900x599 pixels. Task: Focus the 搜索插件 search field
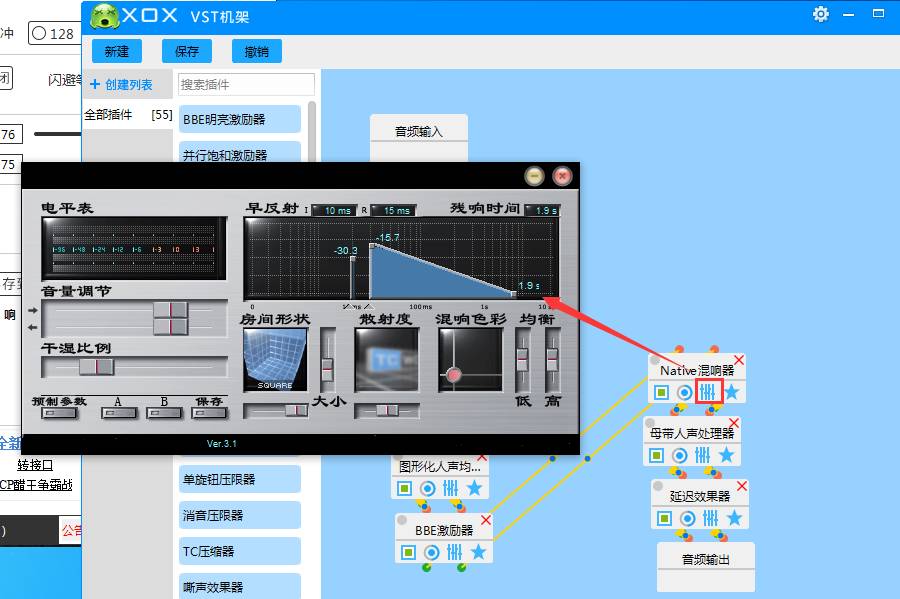(x=246, y=84)
